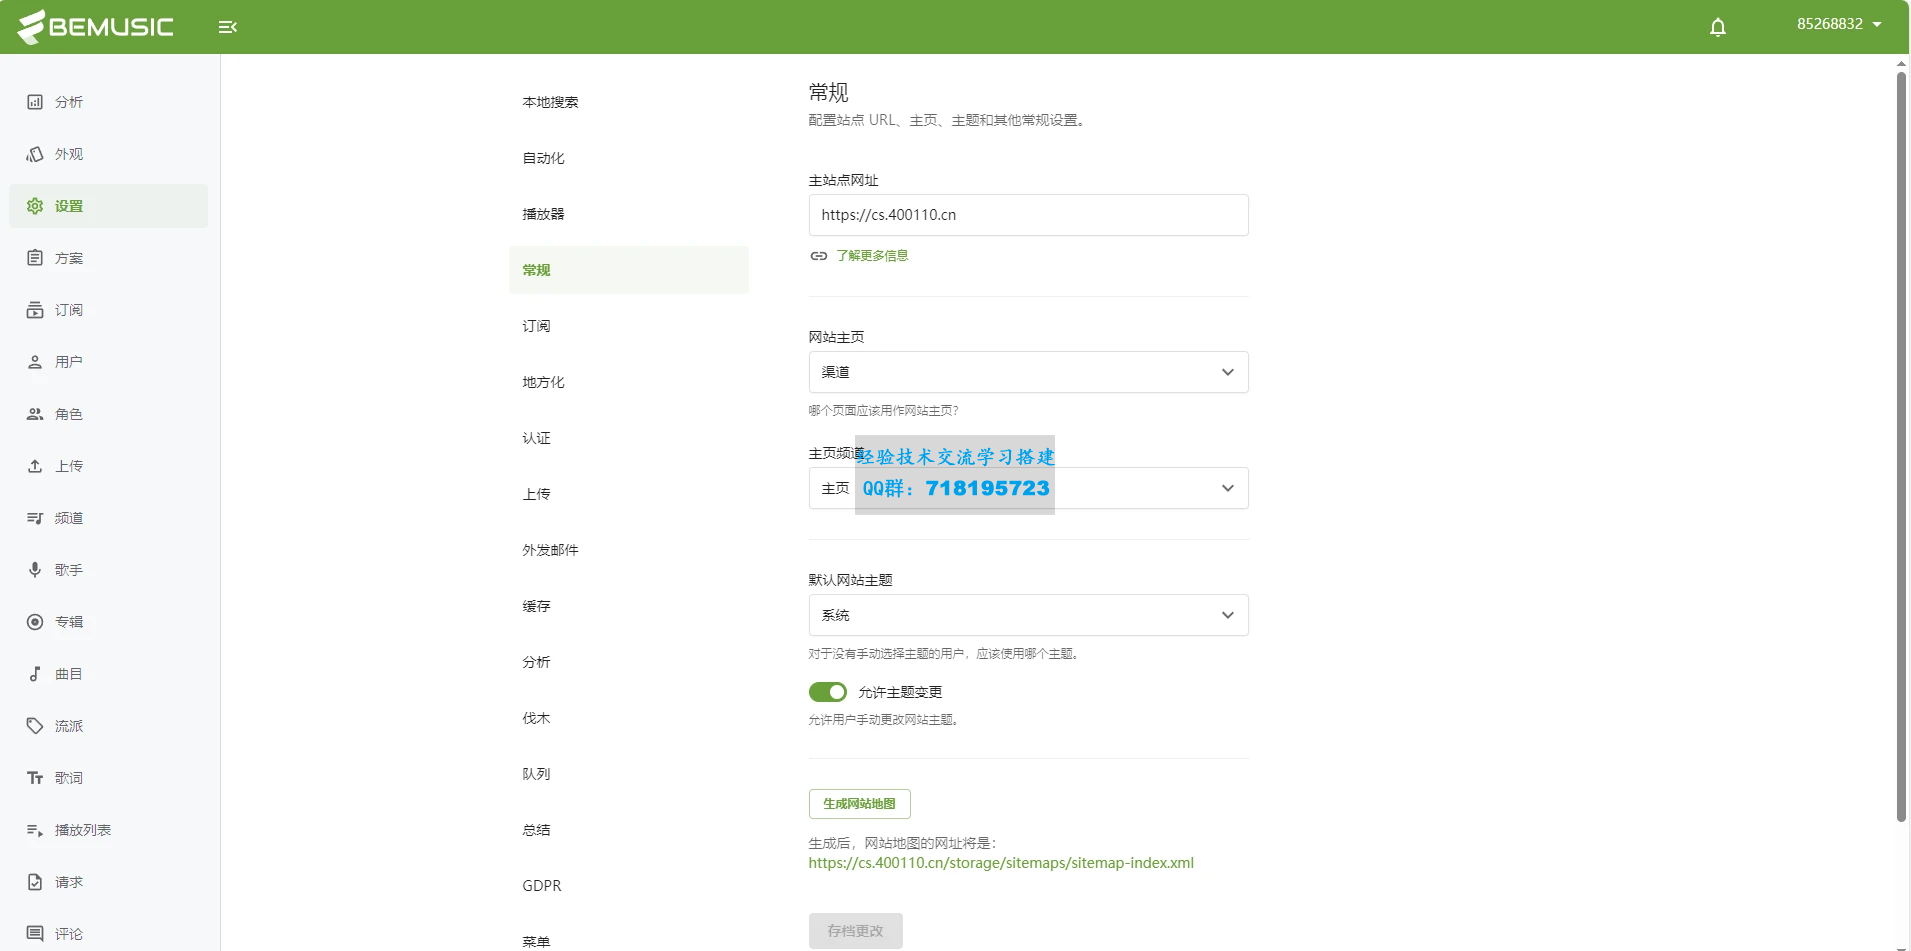This screenshot has height=951, width=1911.
Task: Click the 生成网站地图 sitemap button
Action: tap(859, 803)
